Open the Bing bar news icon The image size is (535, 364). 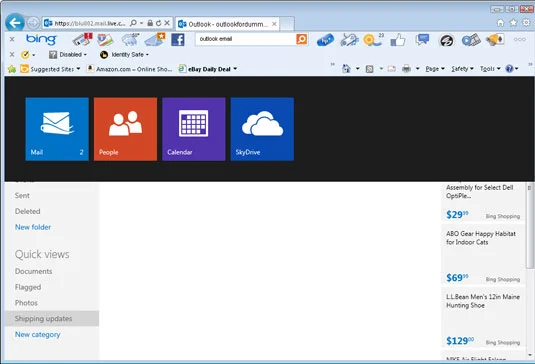click(83, 39)
